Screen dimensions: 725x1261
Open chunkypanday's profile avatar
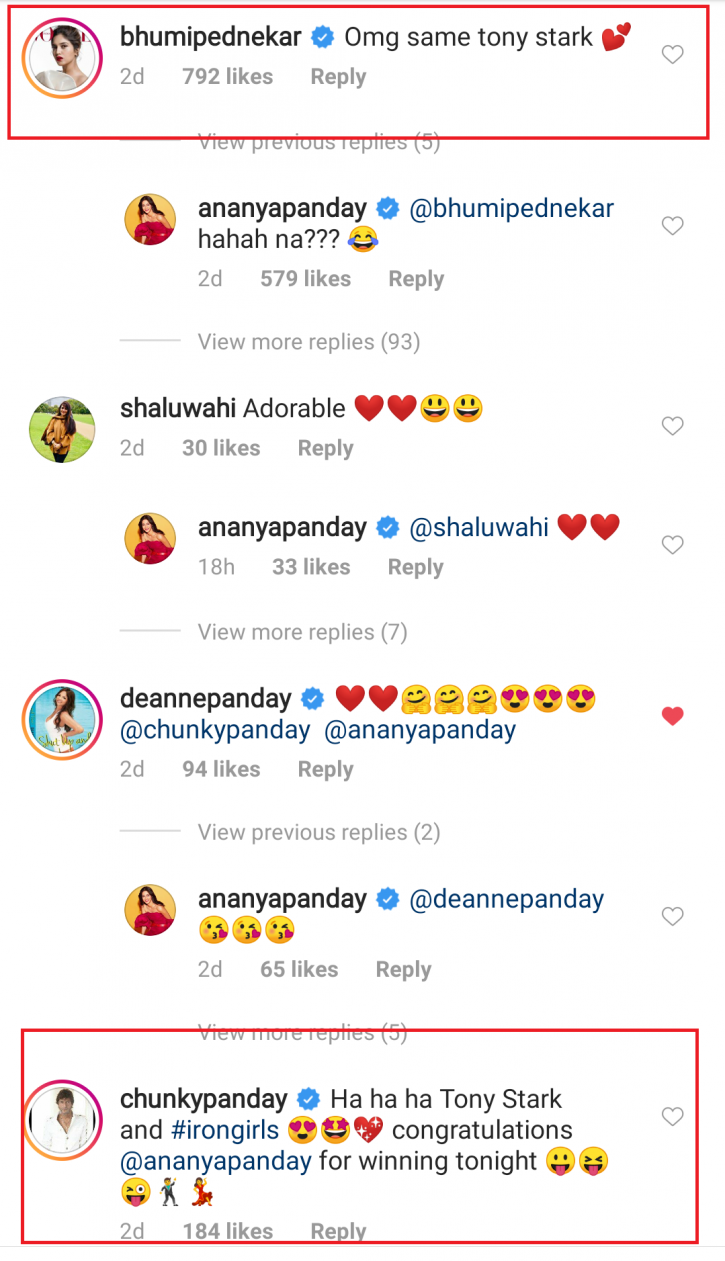point(63,1118)
